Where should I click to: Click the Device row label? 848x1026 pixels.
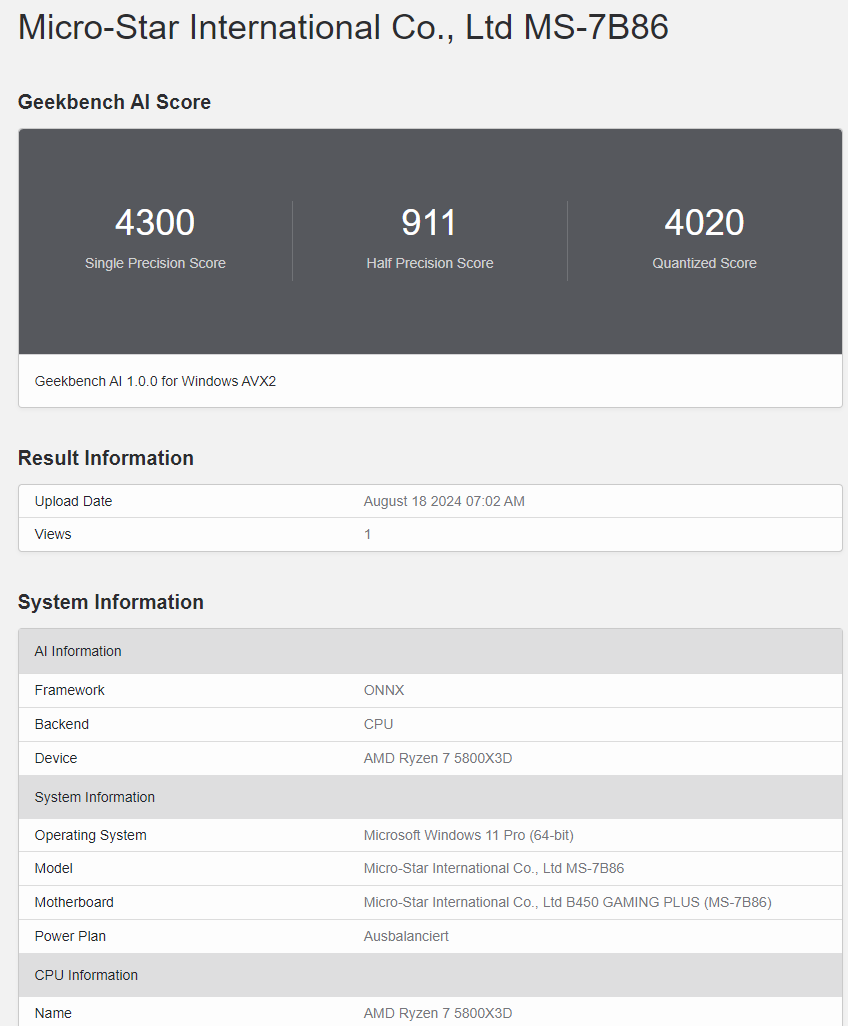coord(56,758)
